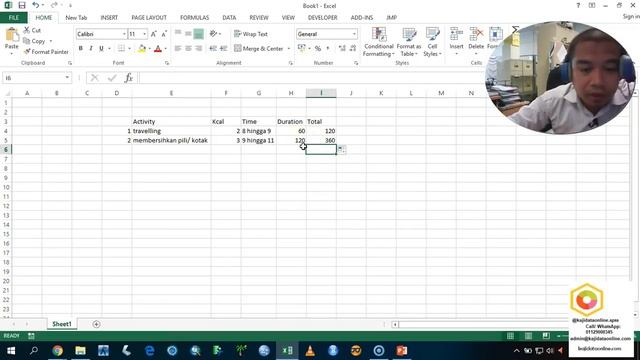Toggle Bold formatting

coord(81,49)
